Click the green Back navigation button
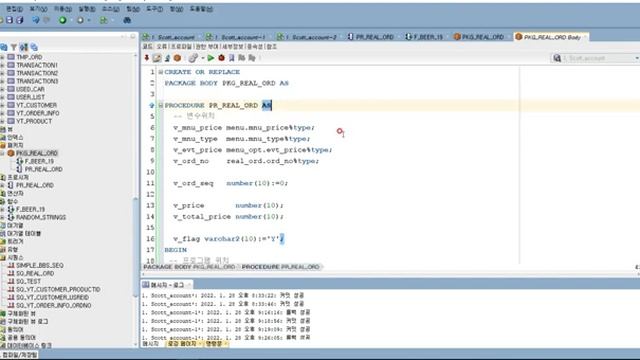The width and height of the screenshot is (640, 360). click(x=62, y=20)
